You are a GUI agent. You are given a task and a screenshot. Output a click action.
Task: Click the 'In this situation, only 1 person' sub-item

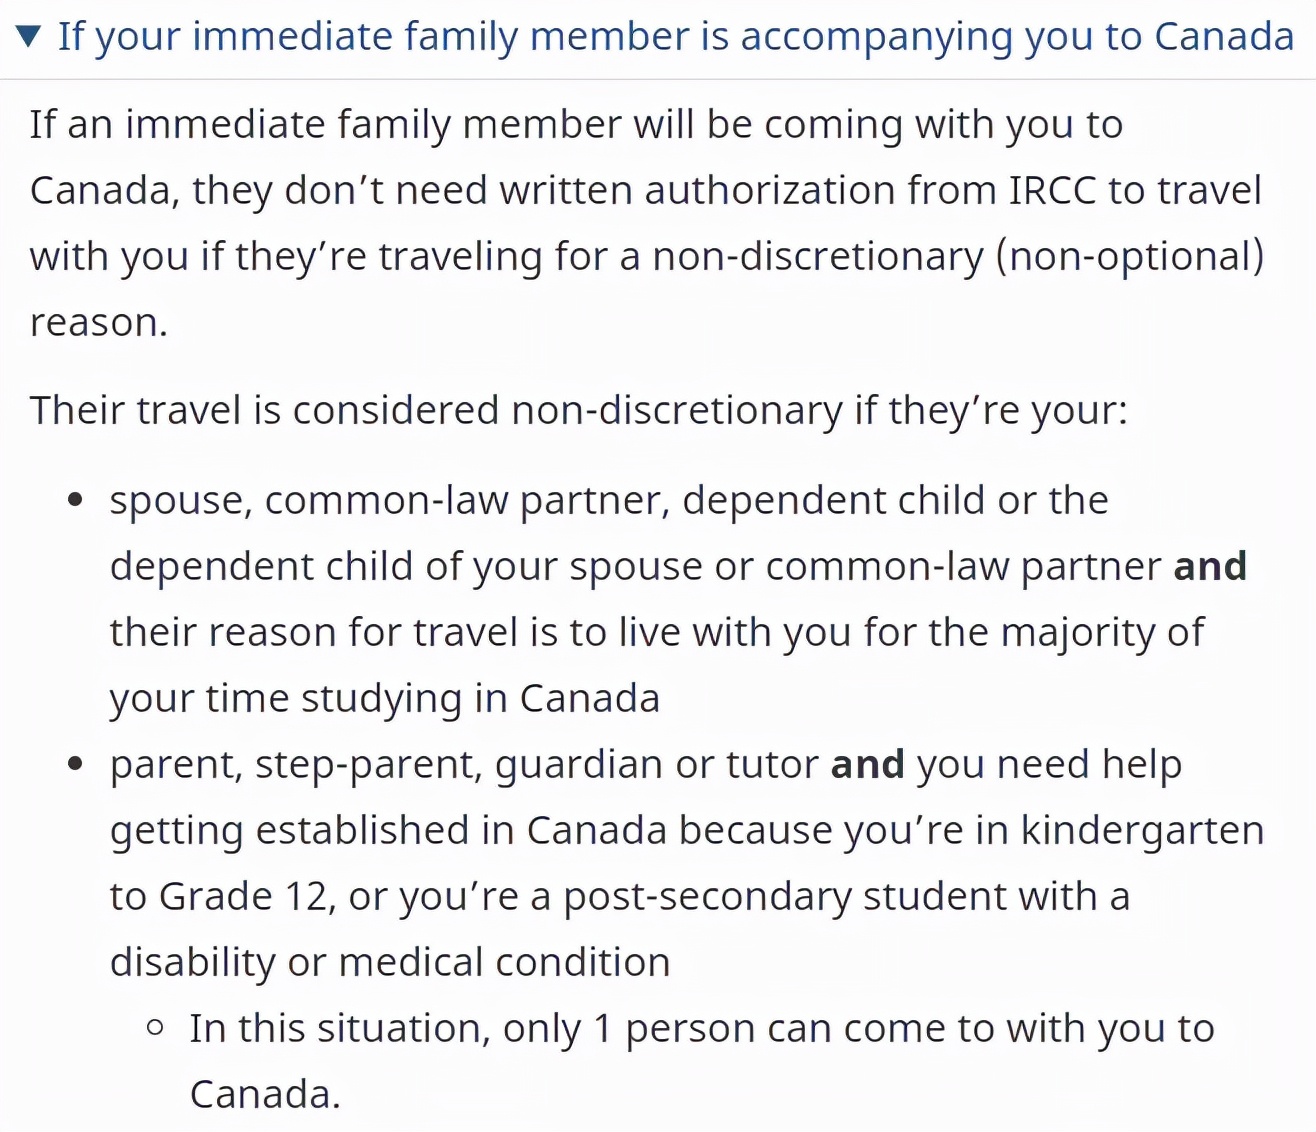700,1028
